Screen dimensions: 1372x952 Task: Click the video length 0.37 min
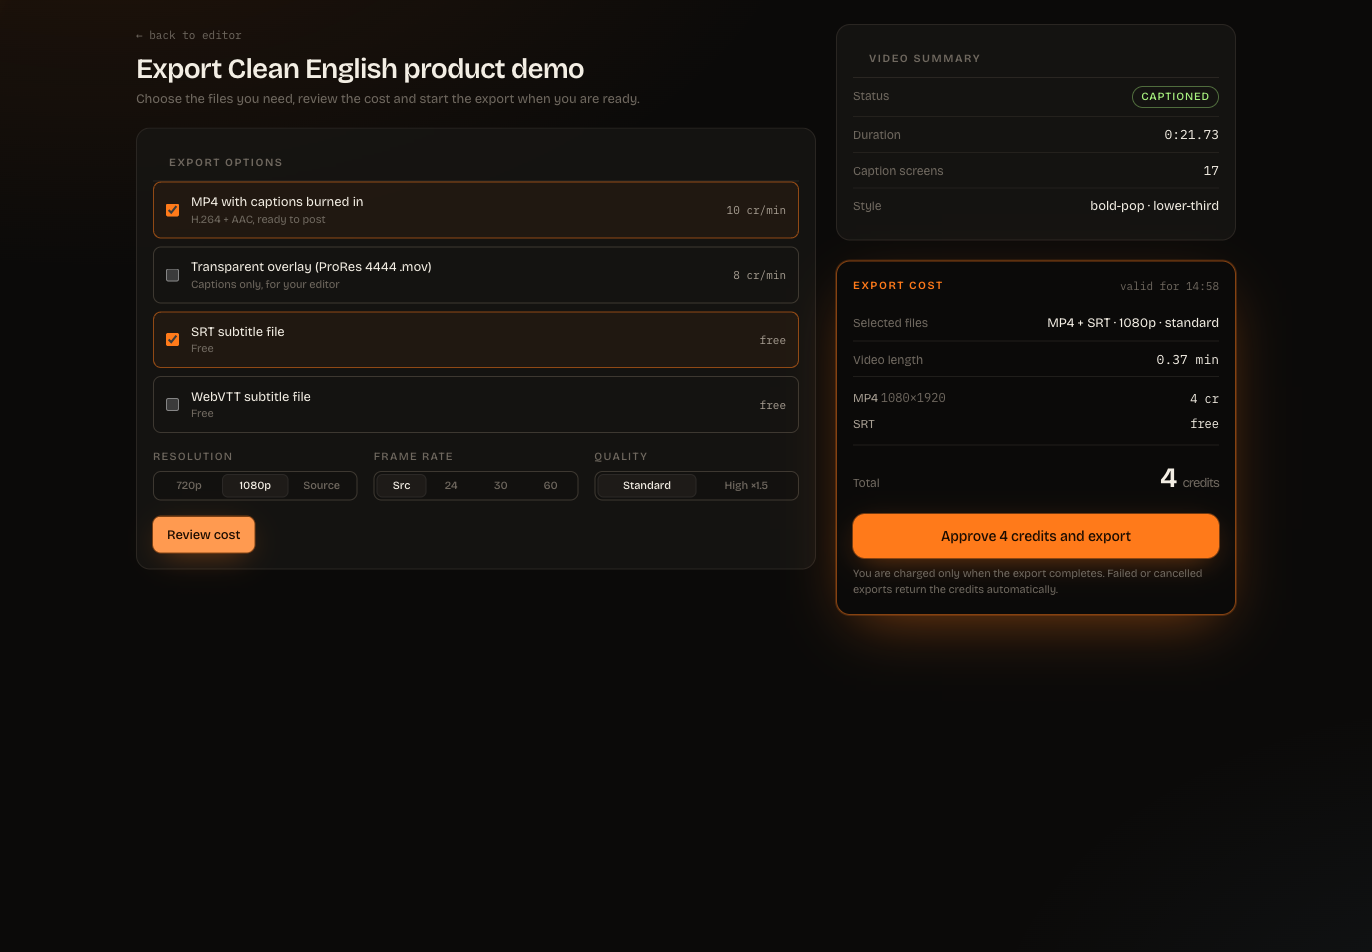tap(1187, 360)
